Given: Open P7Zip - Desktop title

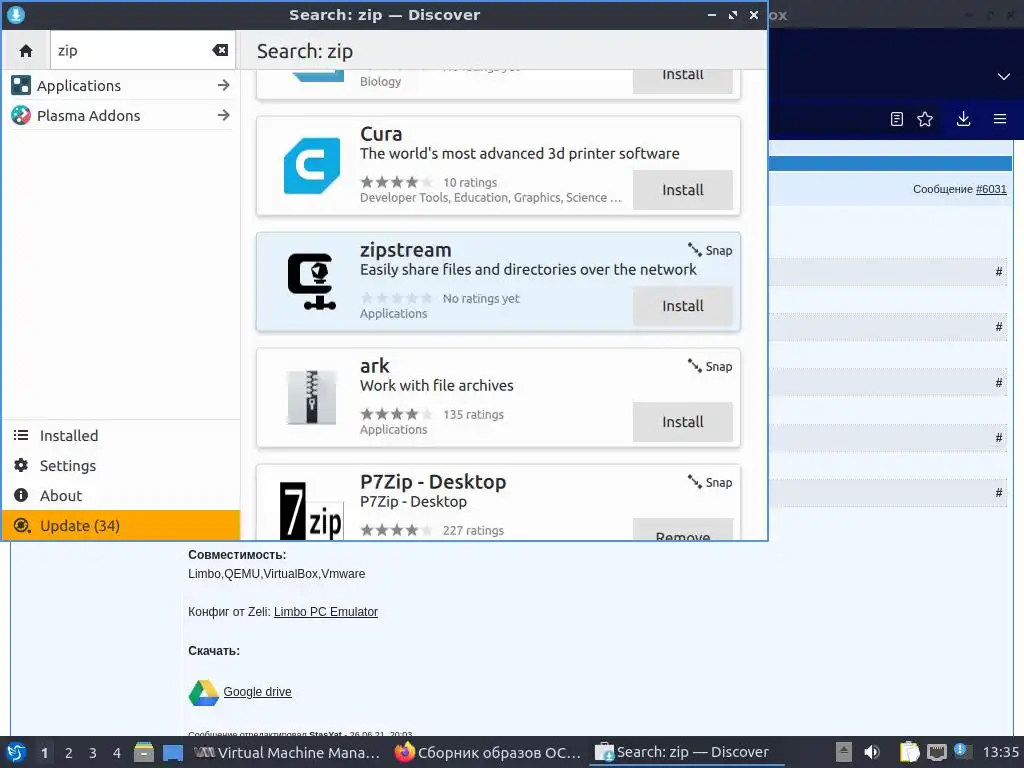Looking at the screenshot, I should click(433, 482).
